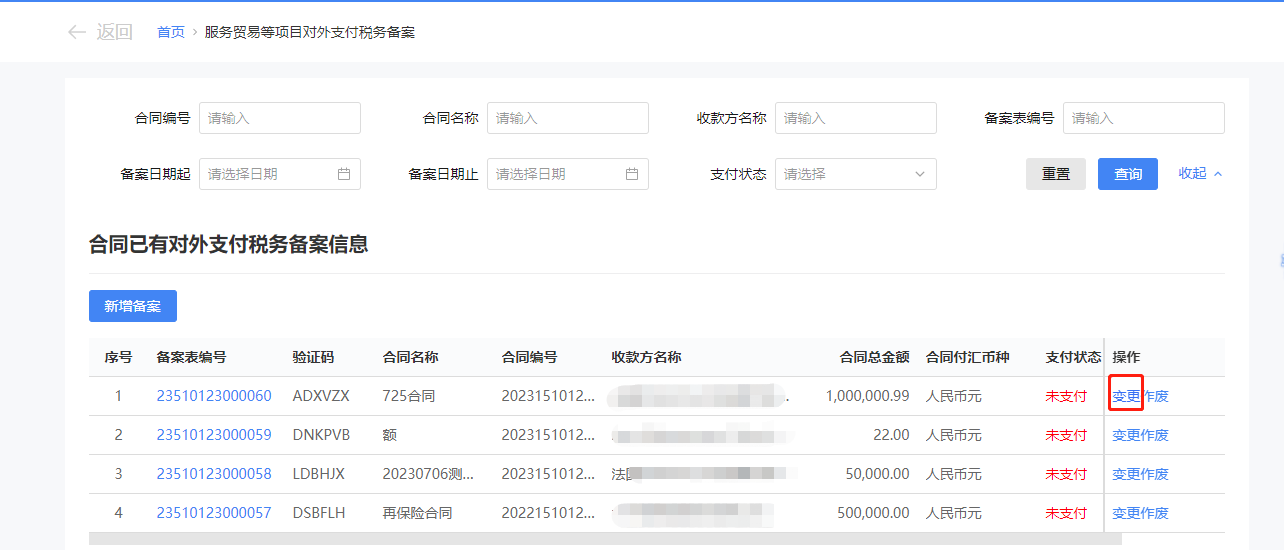Click the 重置 reset button
This screenshot has height=550, width=1284.
[x=1055, y=174]
